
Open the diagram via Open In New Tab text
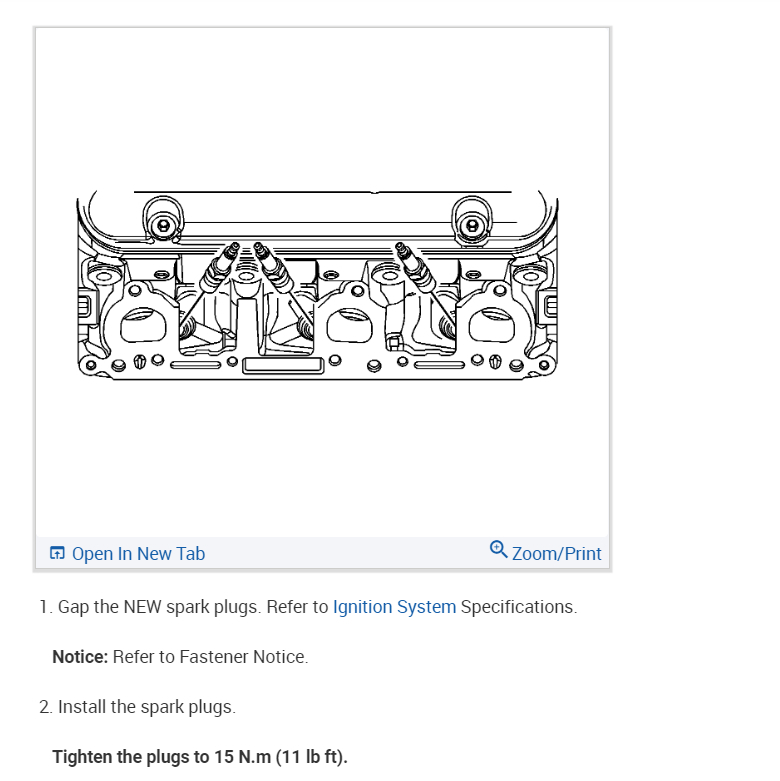[x=138, y=554]
